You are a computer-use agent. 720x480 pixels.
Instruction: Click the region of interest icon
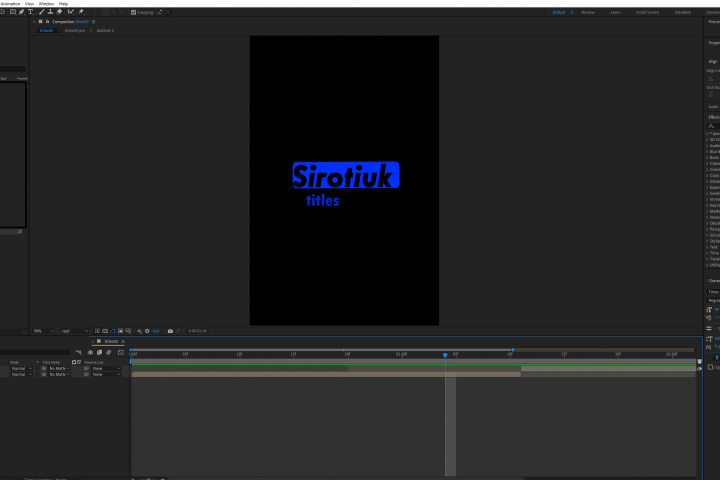pos(121,331)
